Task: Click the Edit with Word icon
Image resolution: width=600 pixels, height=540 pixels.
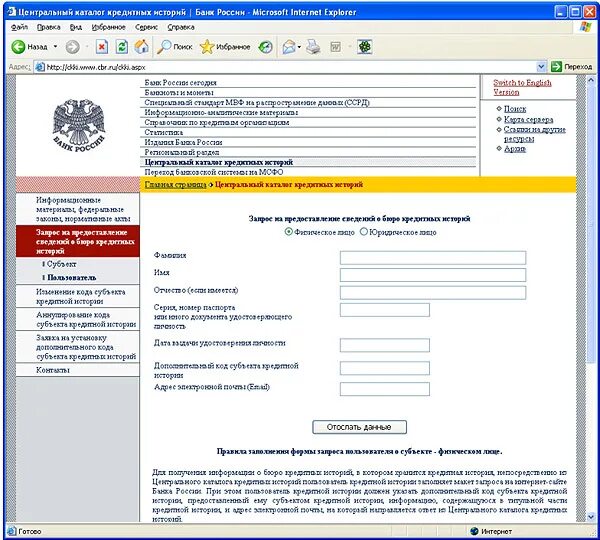Action: (336, 47)
